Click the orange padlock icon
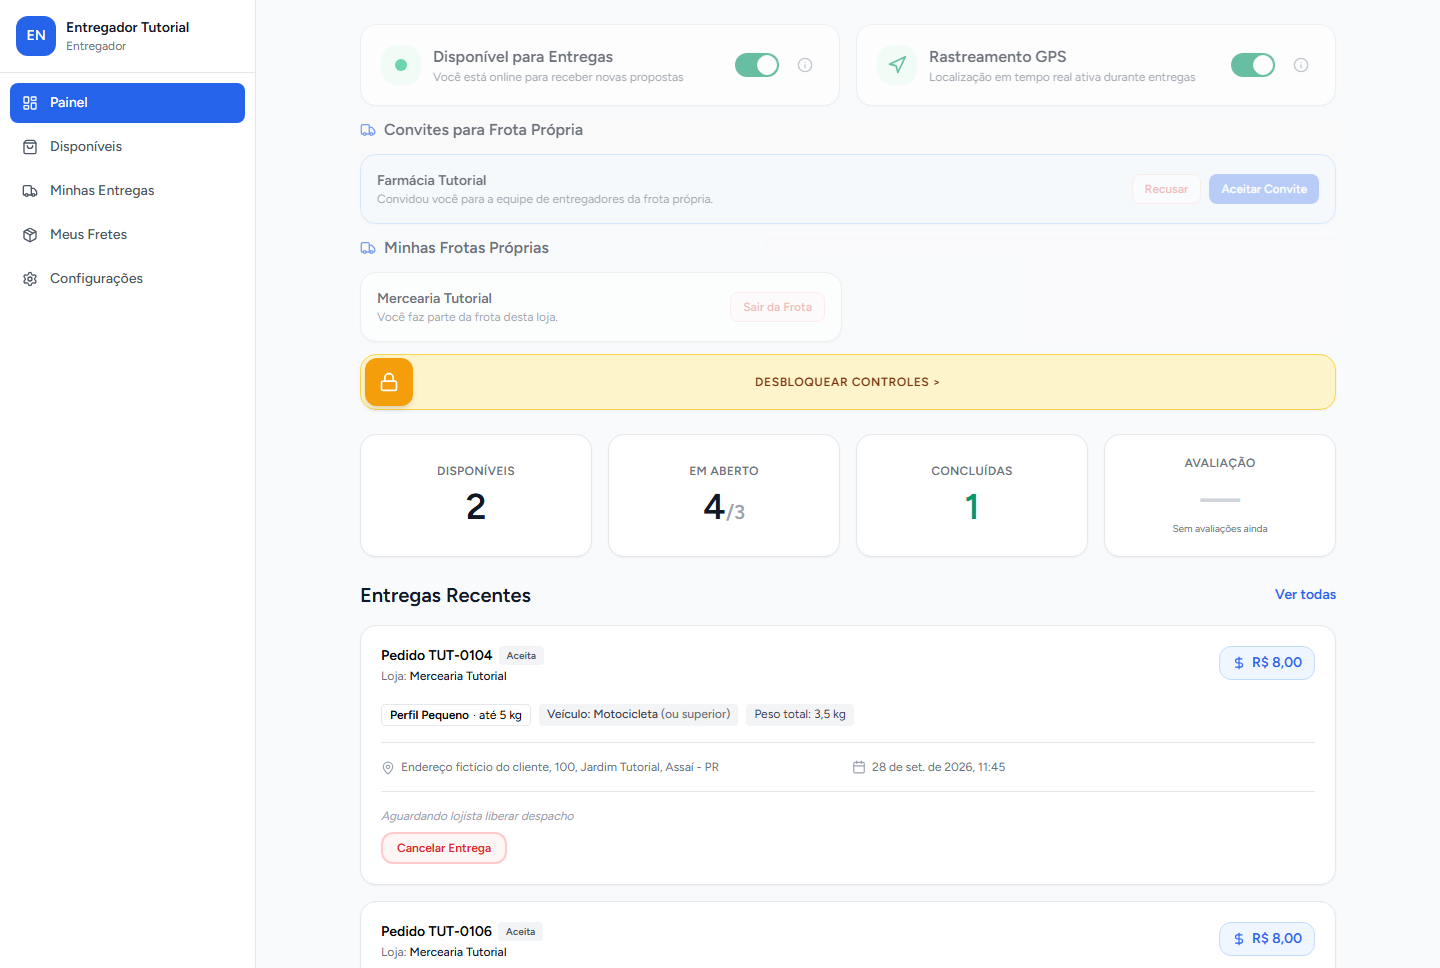1440x968 pixels. [389, 382]
